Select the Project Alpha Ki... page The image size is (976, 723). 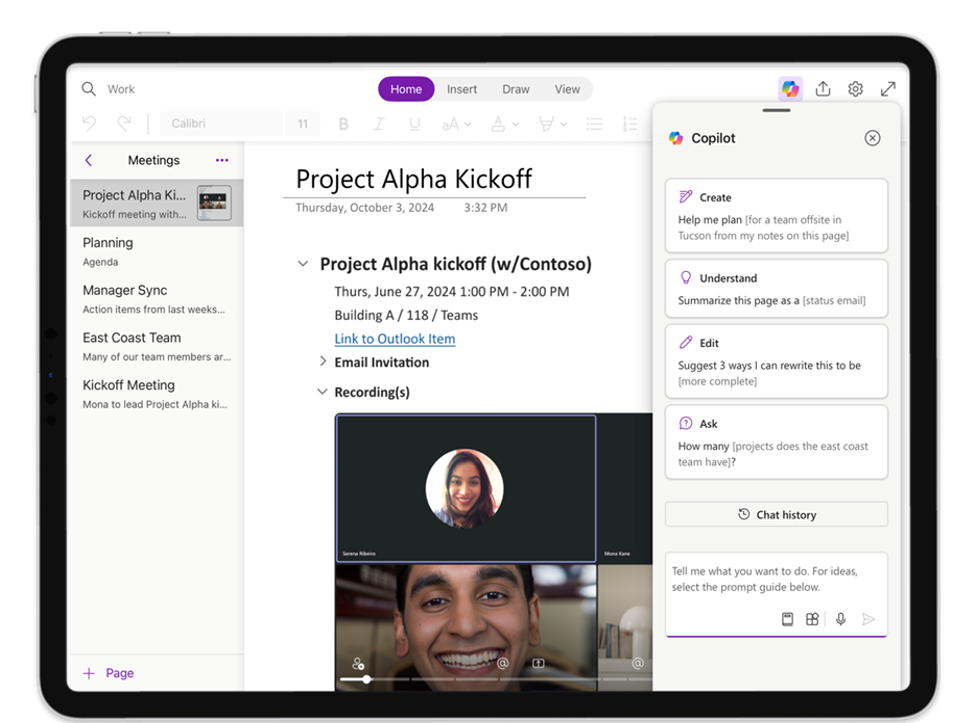coord(156,203)
